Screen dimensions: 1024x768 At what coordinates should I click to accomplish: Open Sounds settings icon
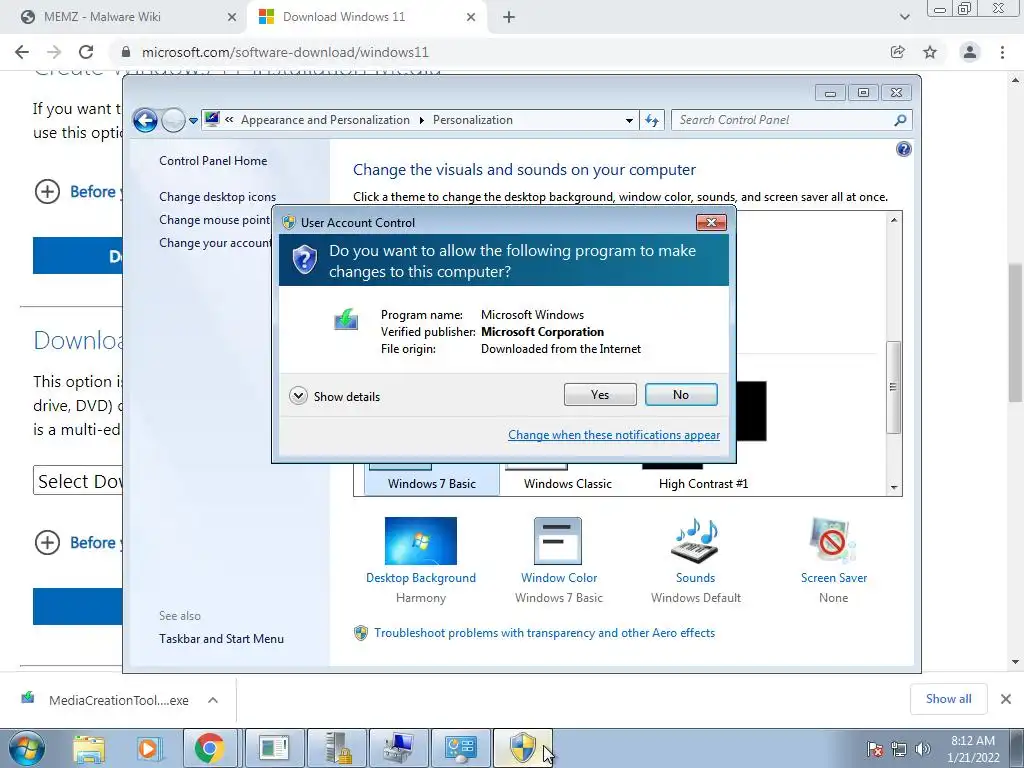tap(695, 541)
